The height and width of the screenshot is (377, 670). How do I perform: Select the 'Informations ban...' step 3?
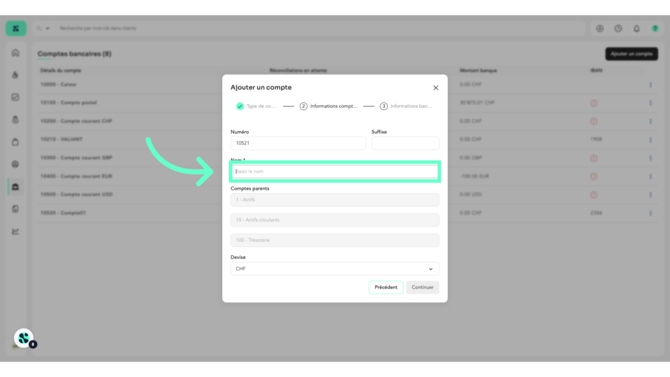[406, 106]
